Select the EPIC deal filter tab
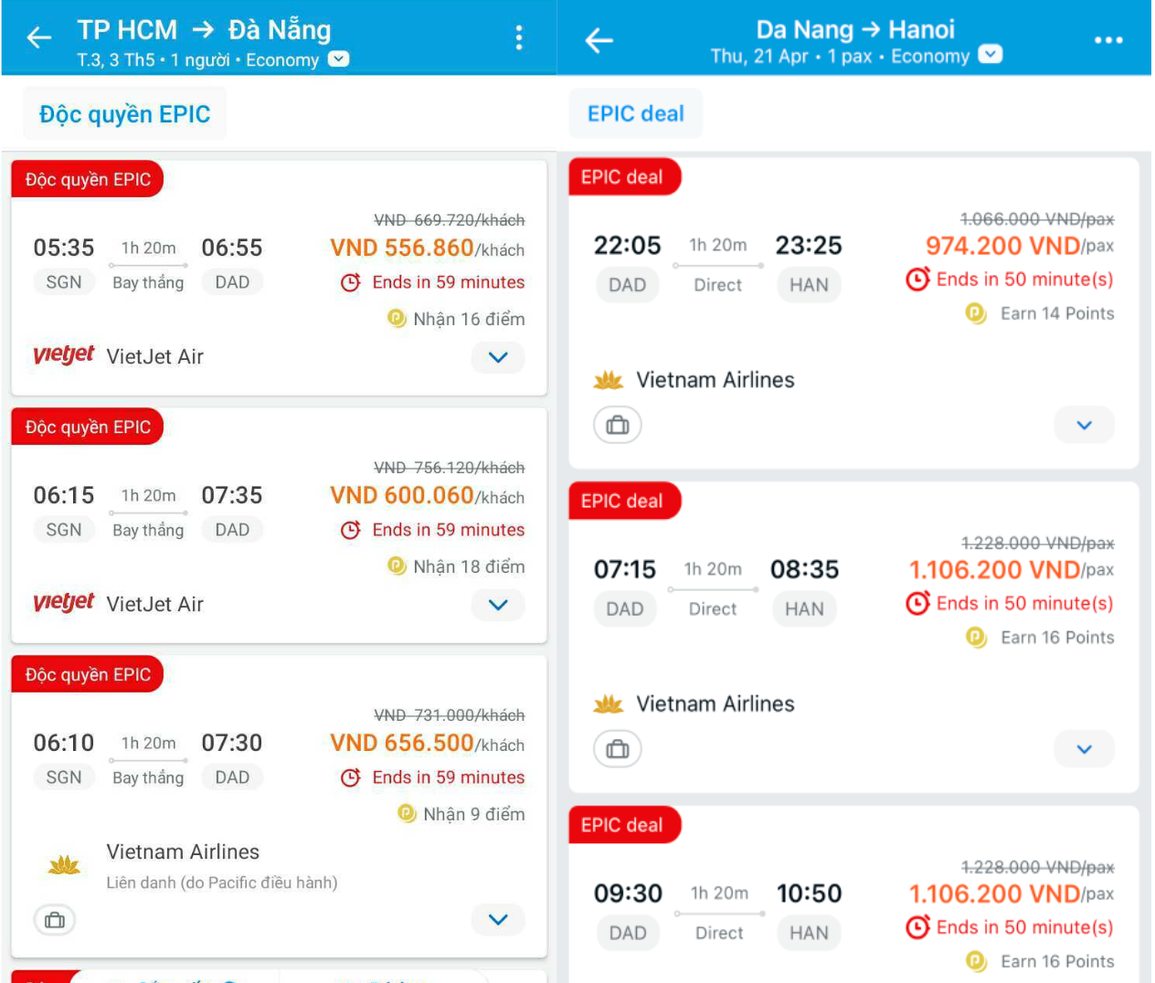This screenshot has width=1155, height=983. click(x=636, y=114)
